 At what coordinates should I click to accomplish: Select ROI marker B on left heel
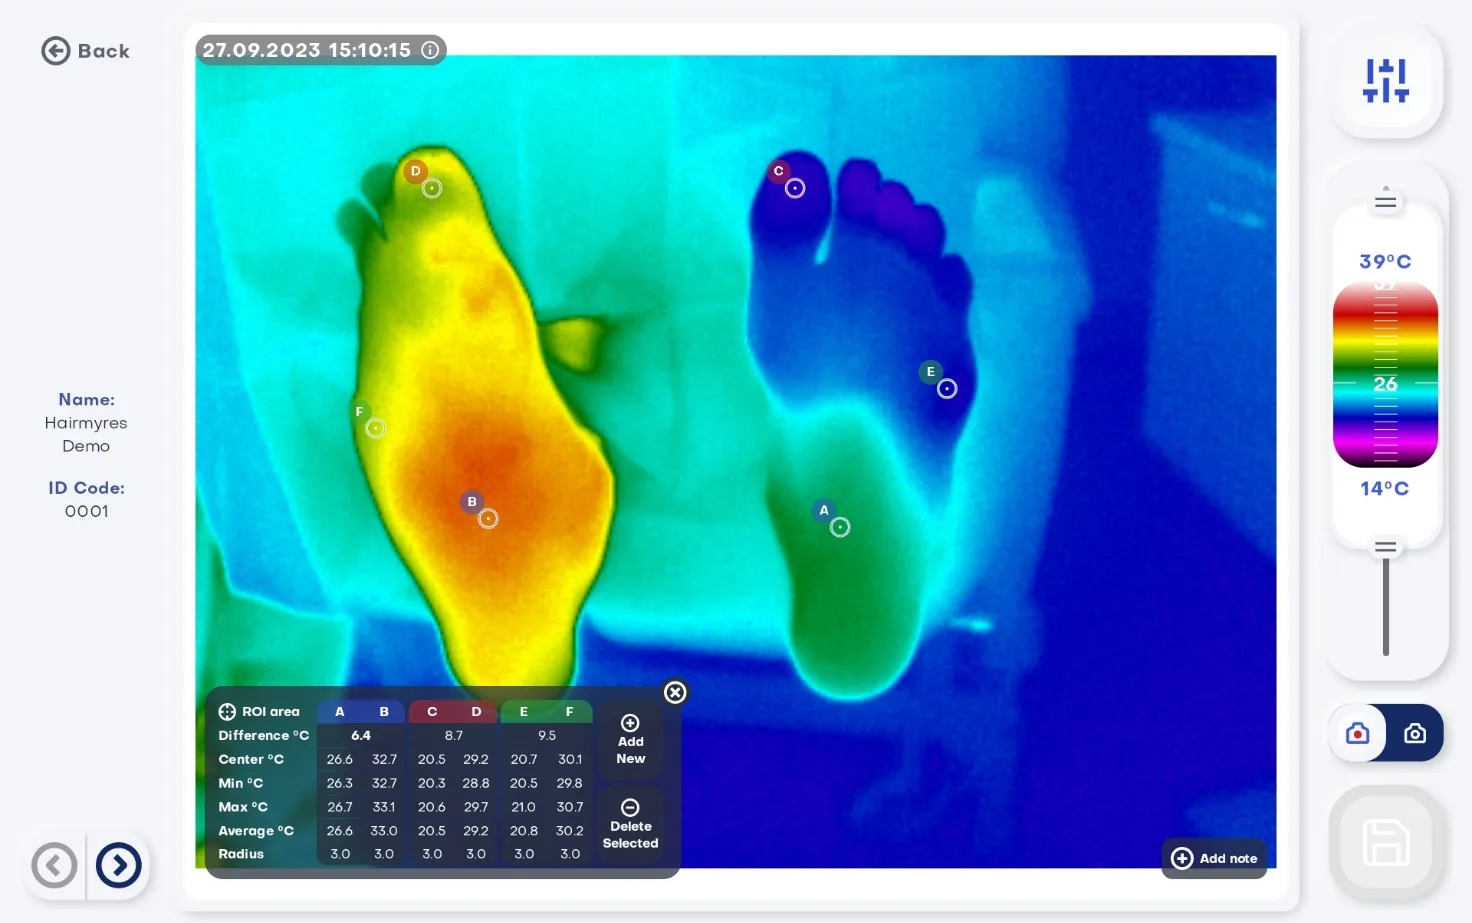pyautogui.click(x=488, y=518)
